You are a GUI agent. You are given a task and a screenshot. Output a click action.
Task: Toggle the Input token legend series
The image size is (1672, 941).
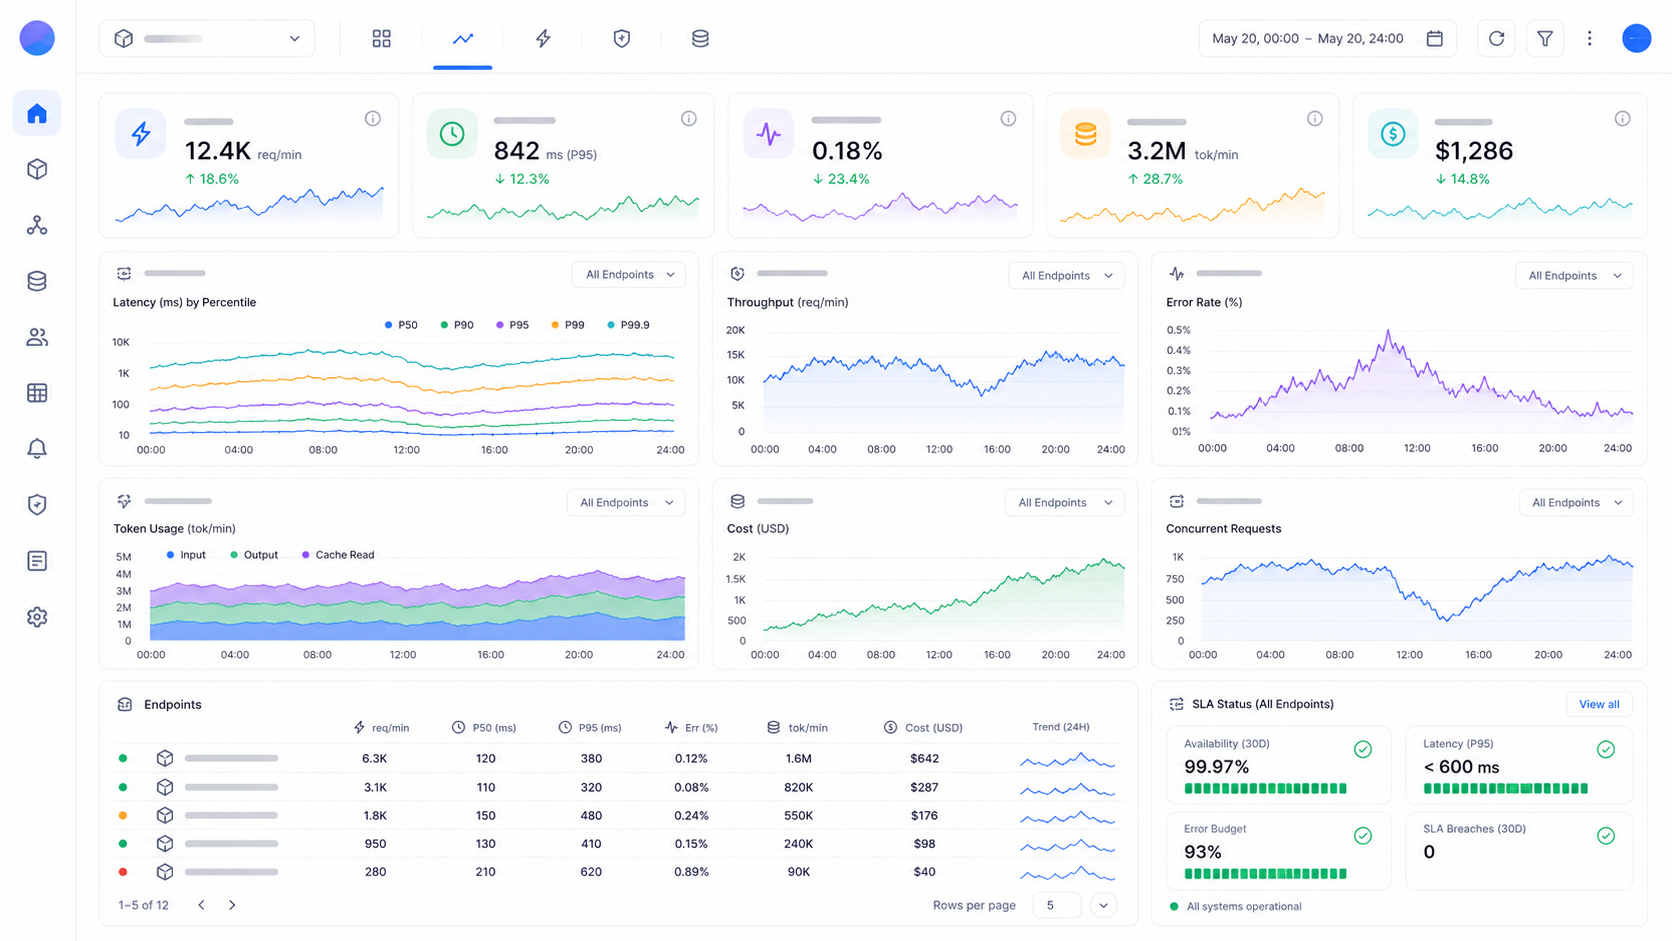click(186, 555)
